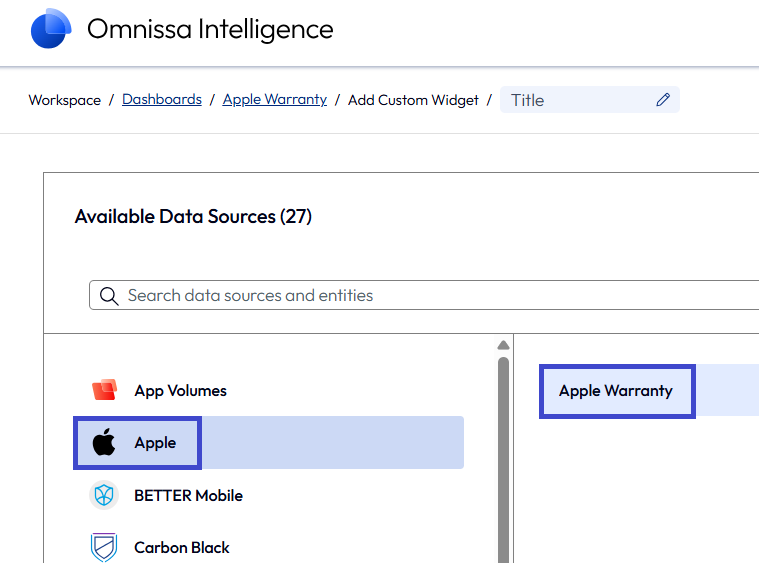Click the magnifier icon in search box
Viewport: 759px width, 563px height.
pyautogui.click(x=109, y=295)
